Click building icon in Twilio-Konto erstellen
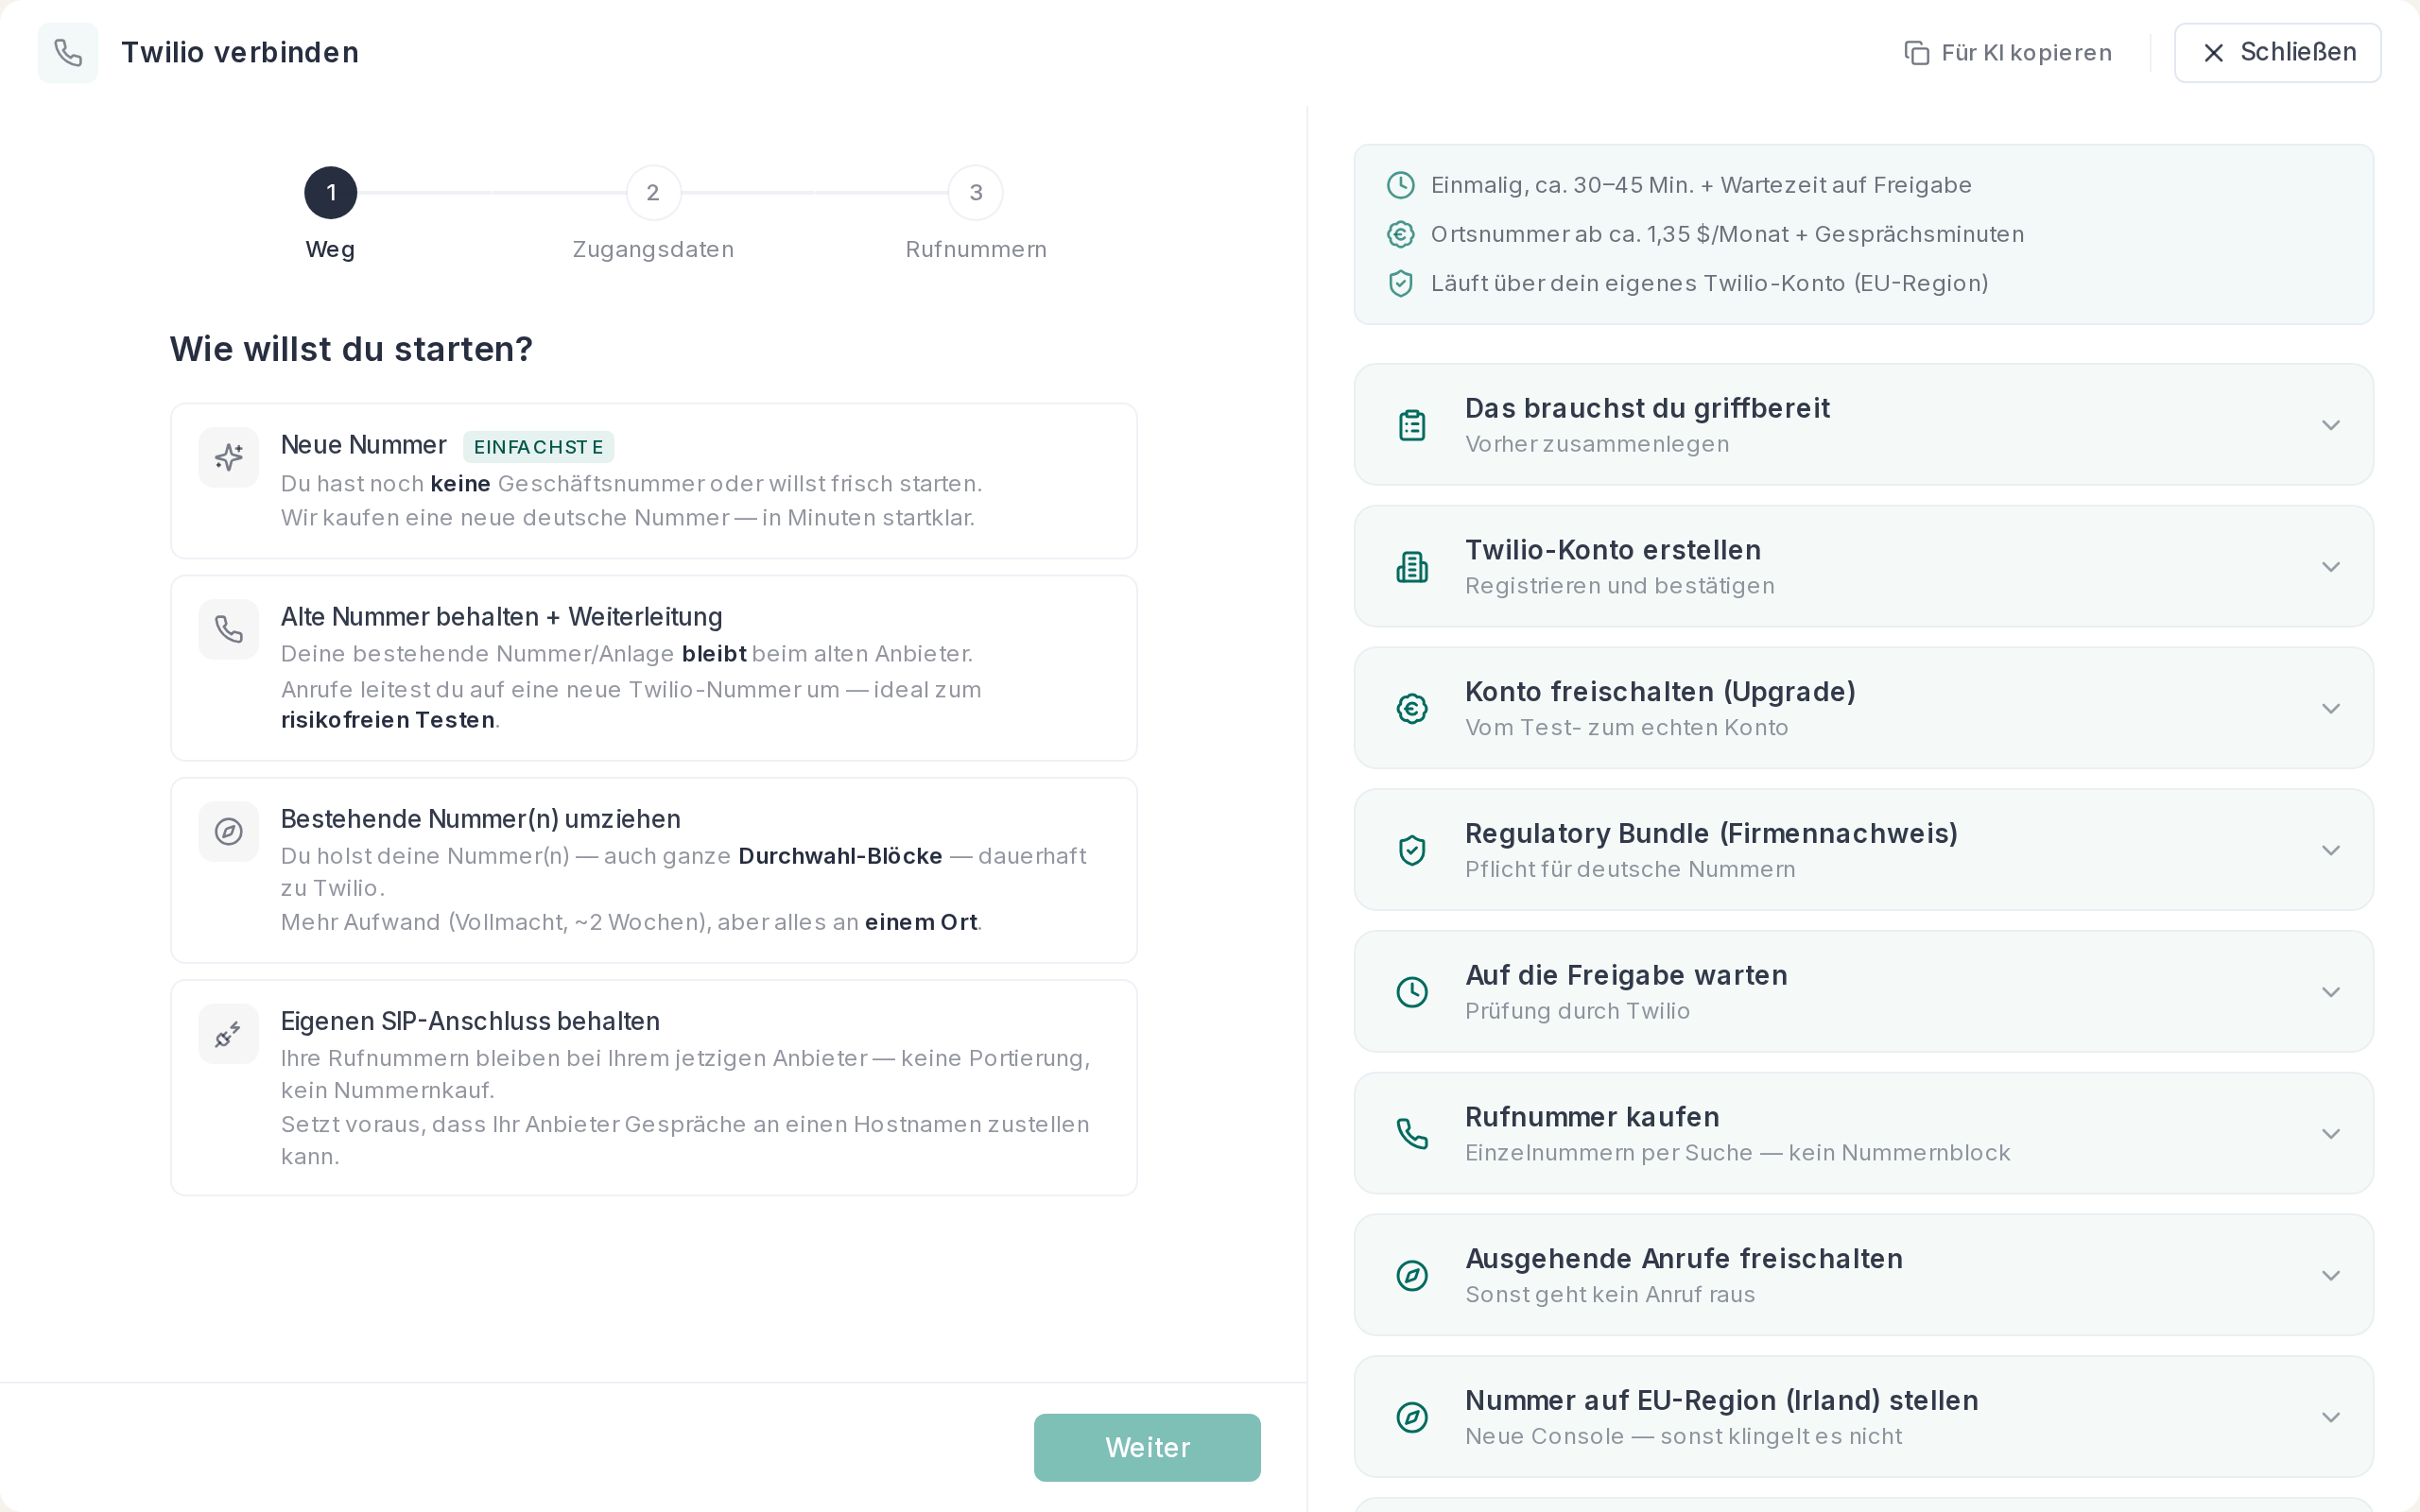 (1412, 567)
